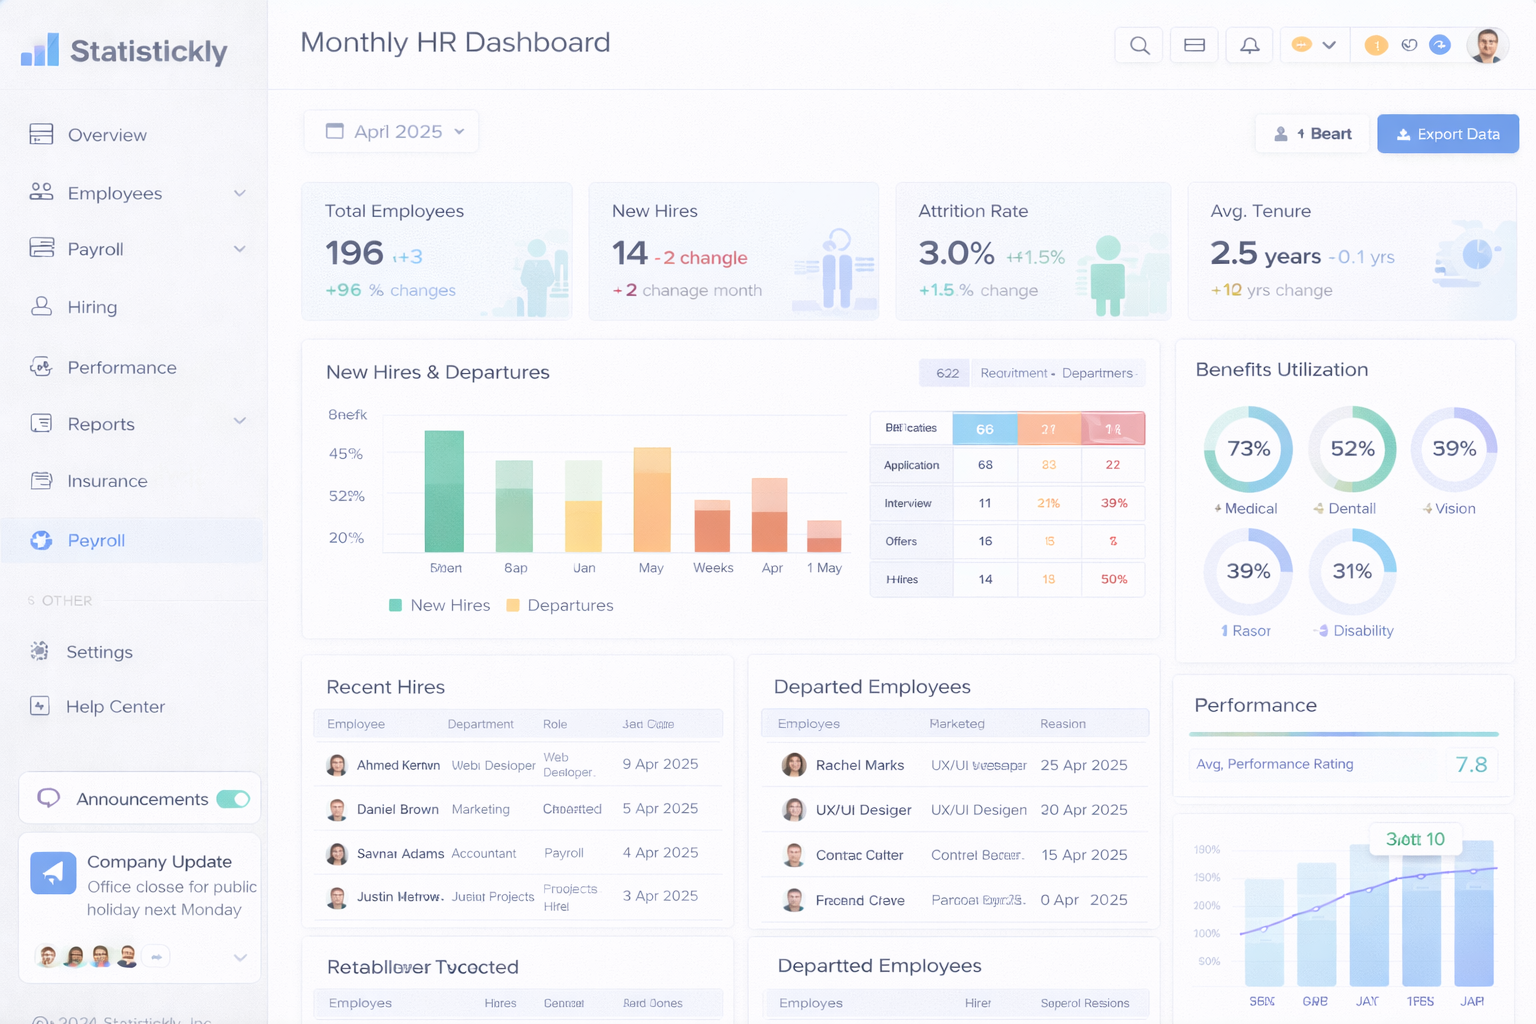
Task: Click the Help Center icon
Action: [x=41, y=706]
